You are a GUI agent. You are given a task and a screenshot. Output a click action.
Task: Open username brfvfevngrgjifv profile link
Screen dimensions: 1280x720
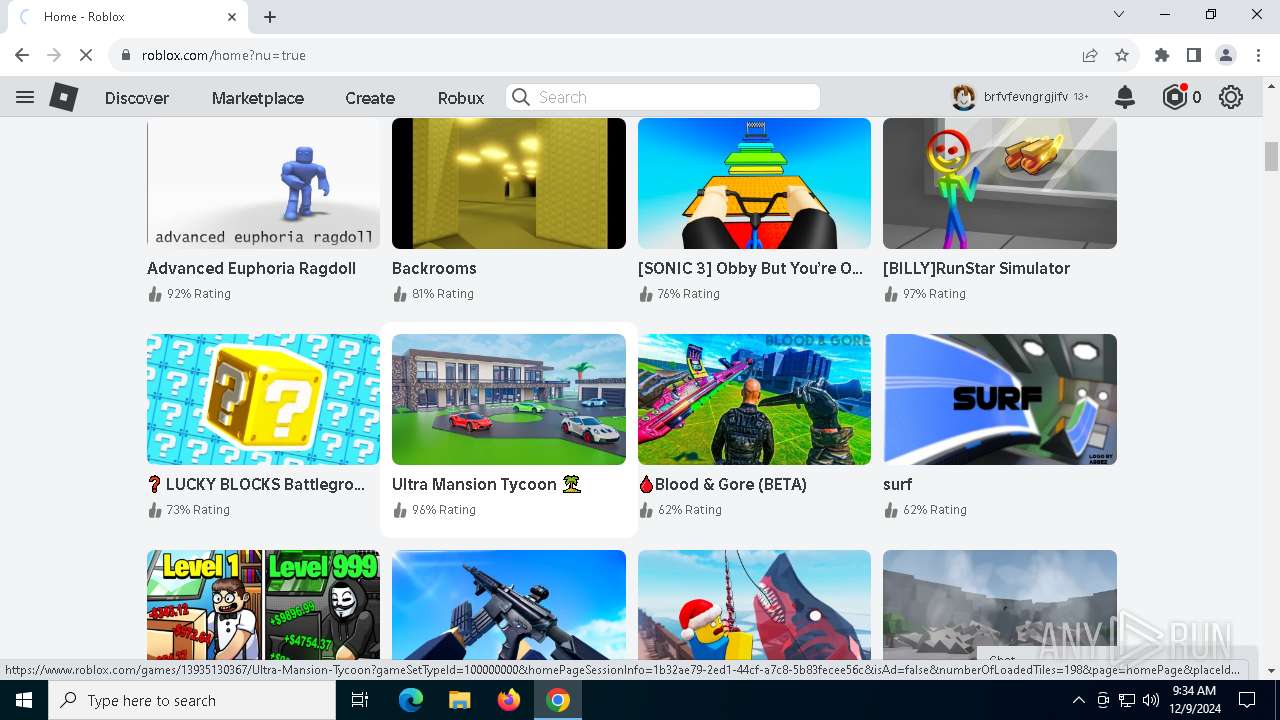tap(1025, 97)
